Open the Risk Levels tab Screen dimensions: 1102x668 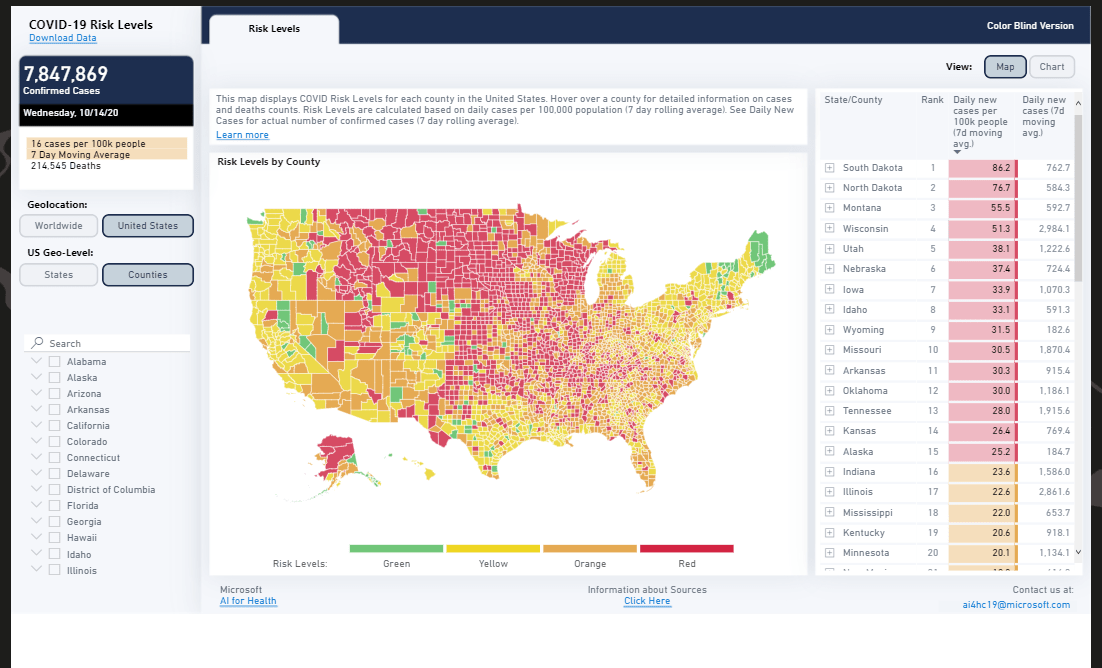point(274,29)
